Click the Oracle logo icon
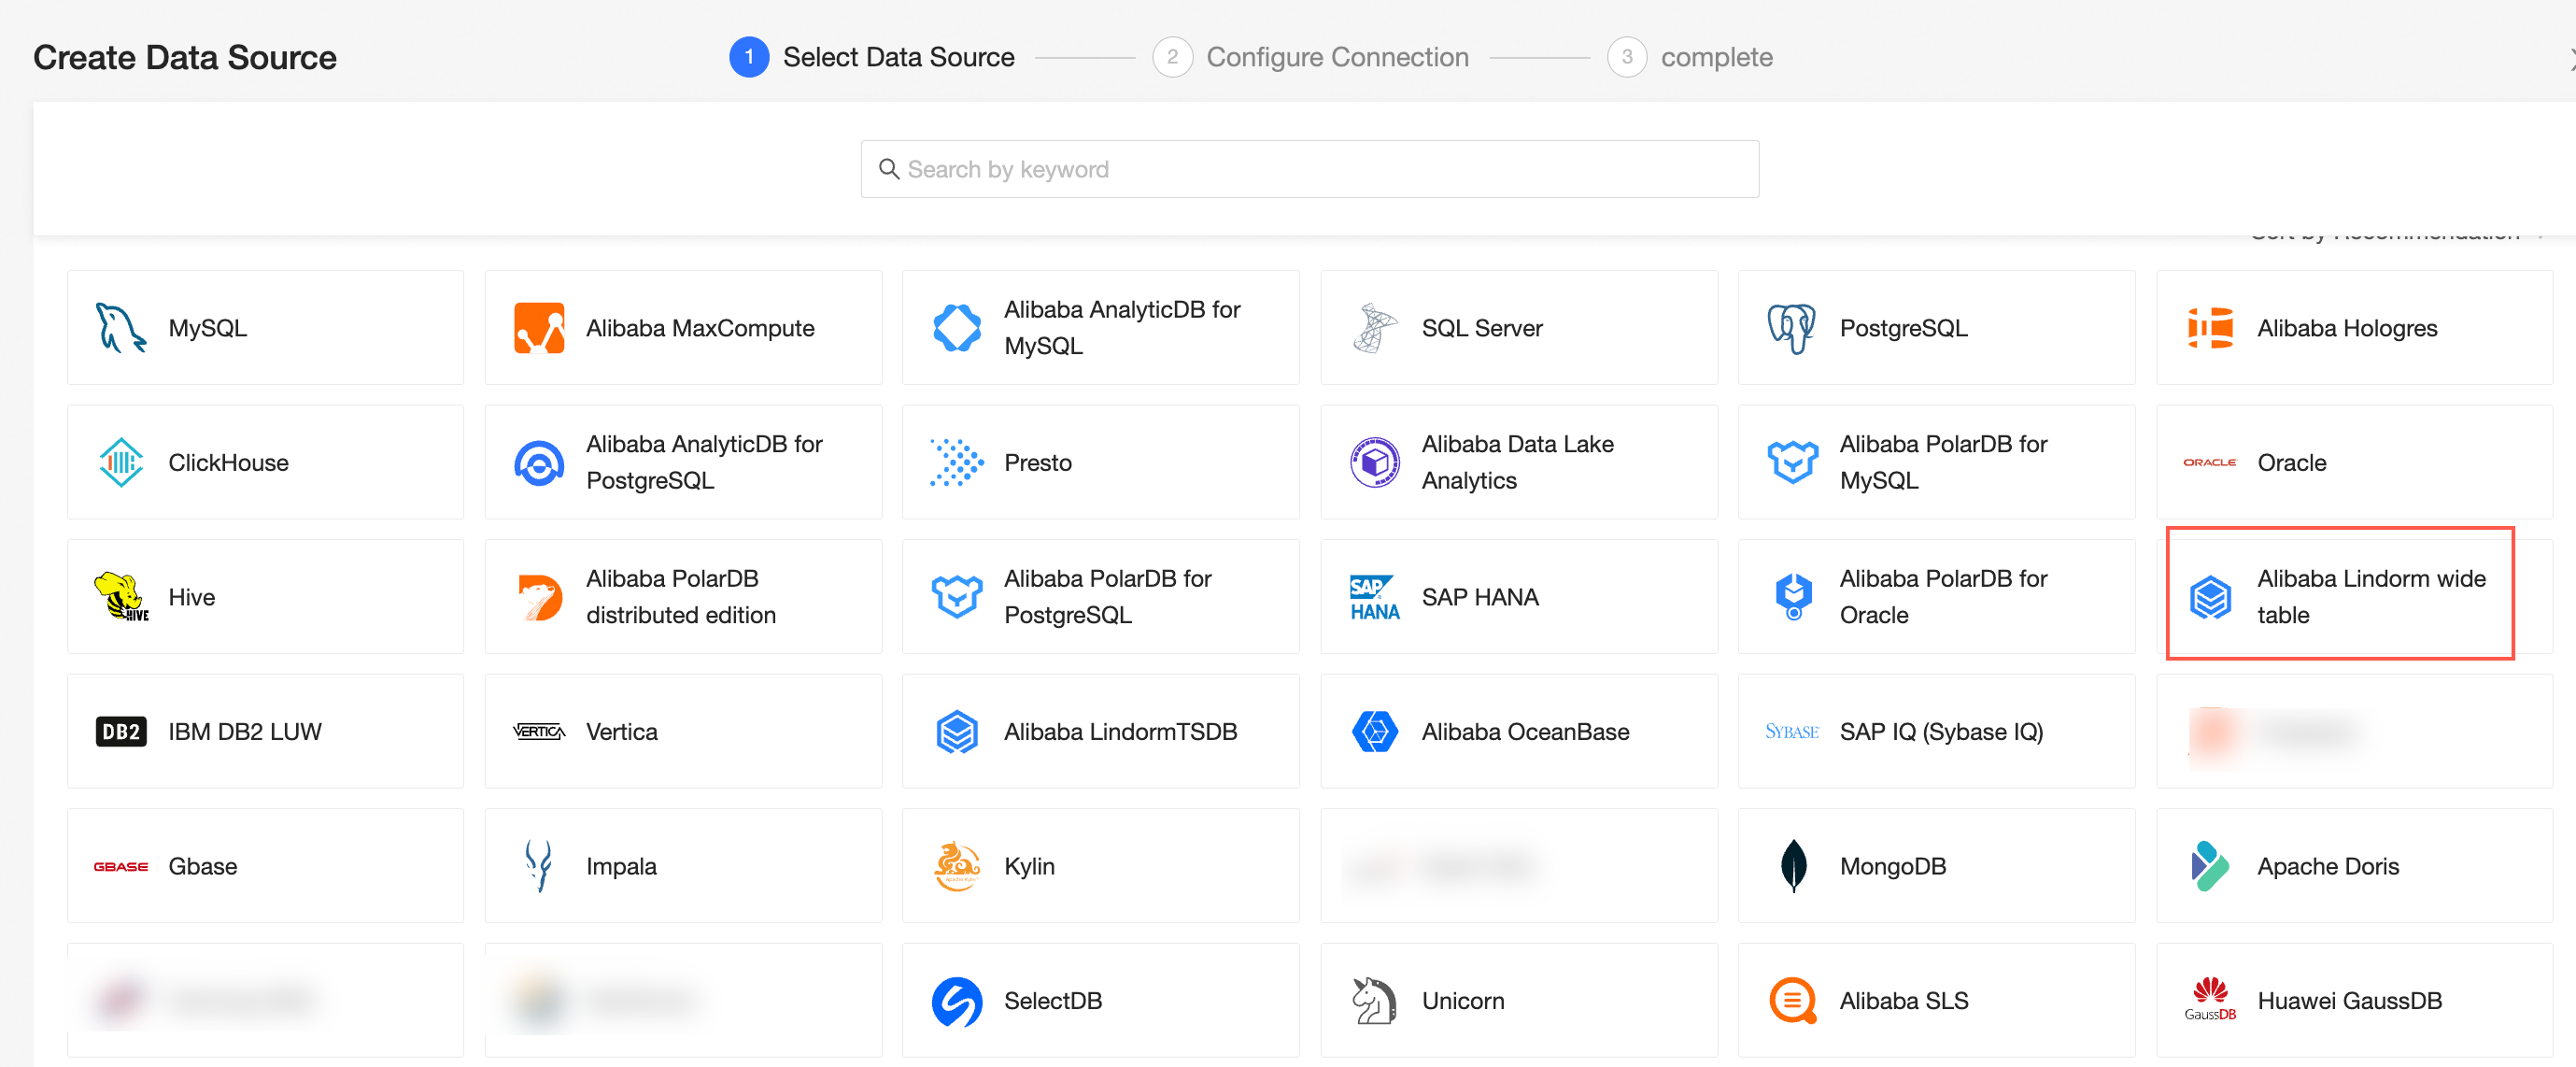The image size is (2576, 1067). (2210, 462)
